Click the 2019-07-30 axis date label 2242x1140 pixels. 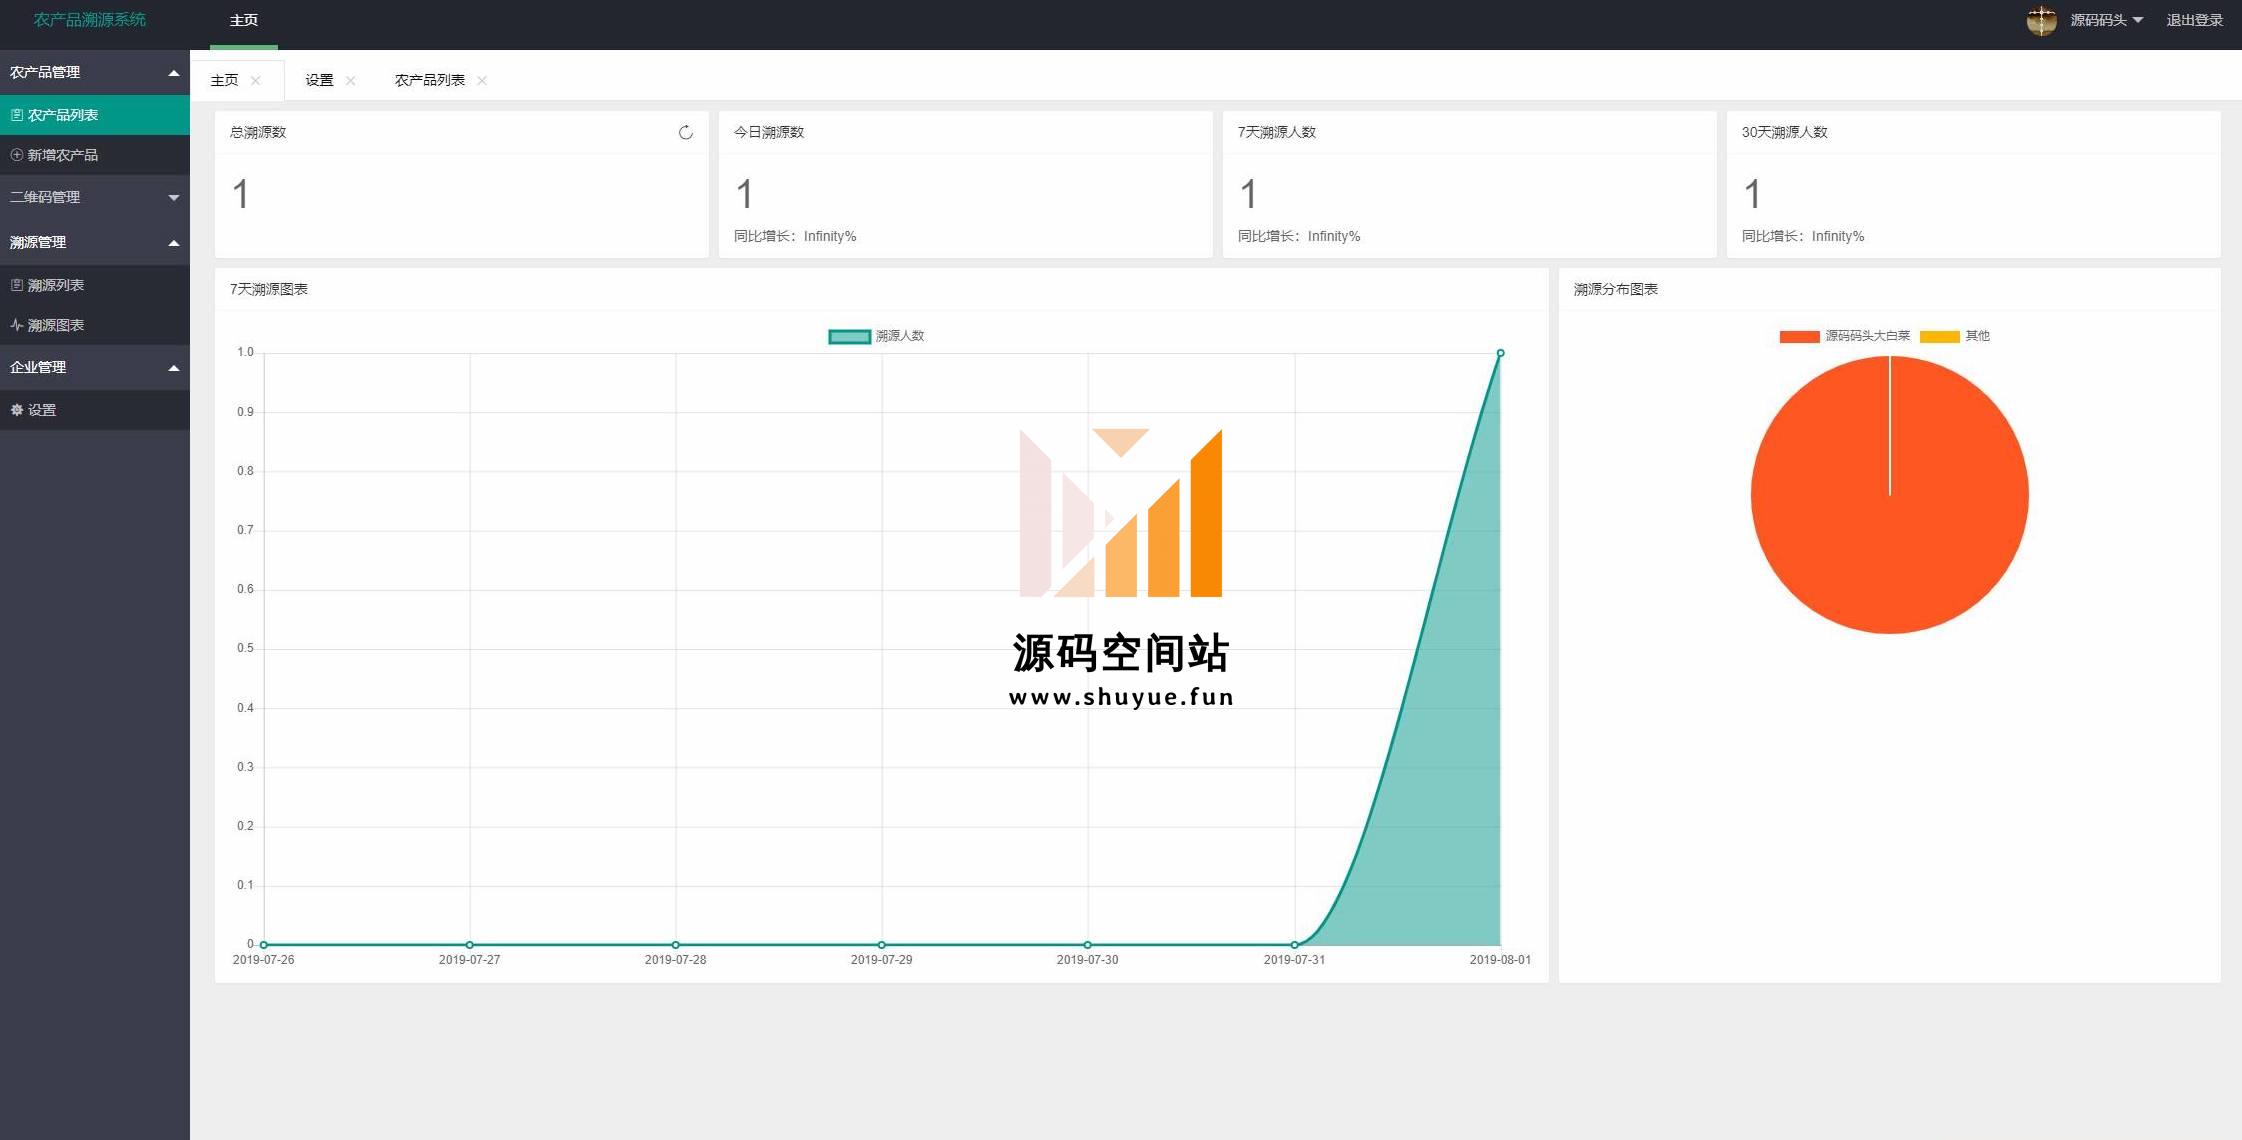point(1087,960)
